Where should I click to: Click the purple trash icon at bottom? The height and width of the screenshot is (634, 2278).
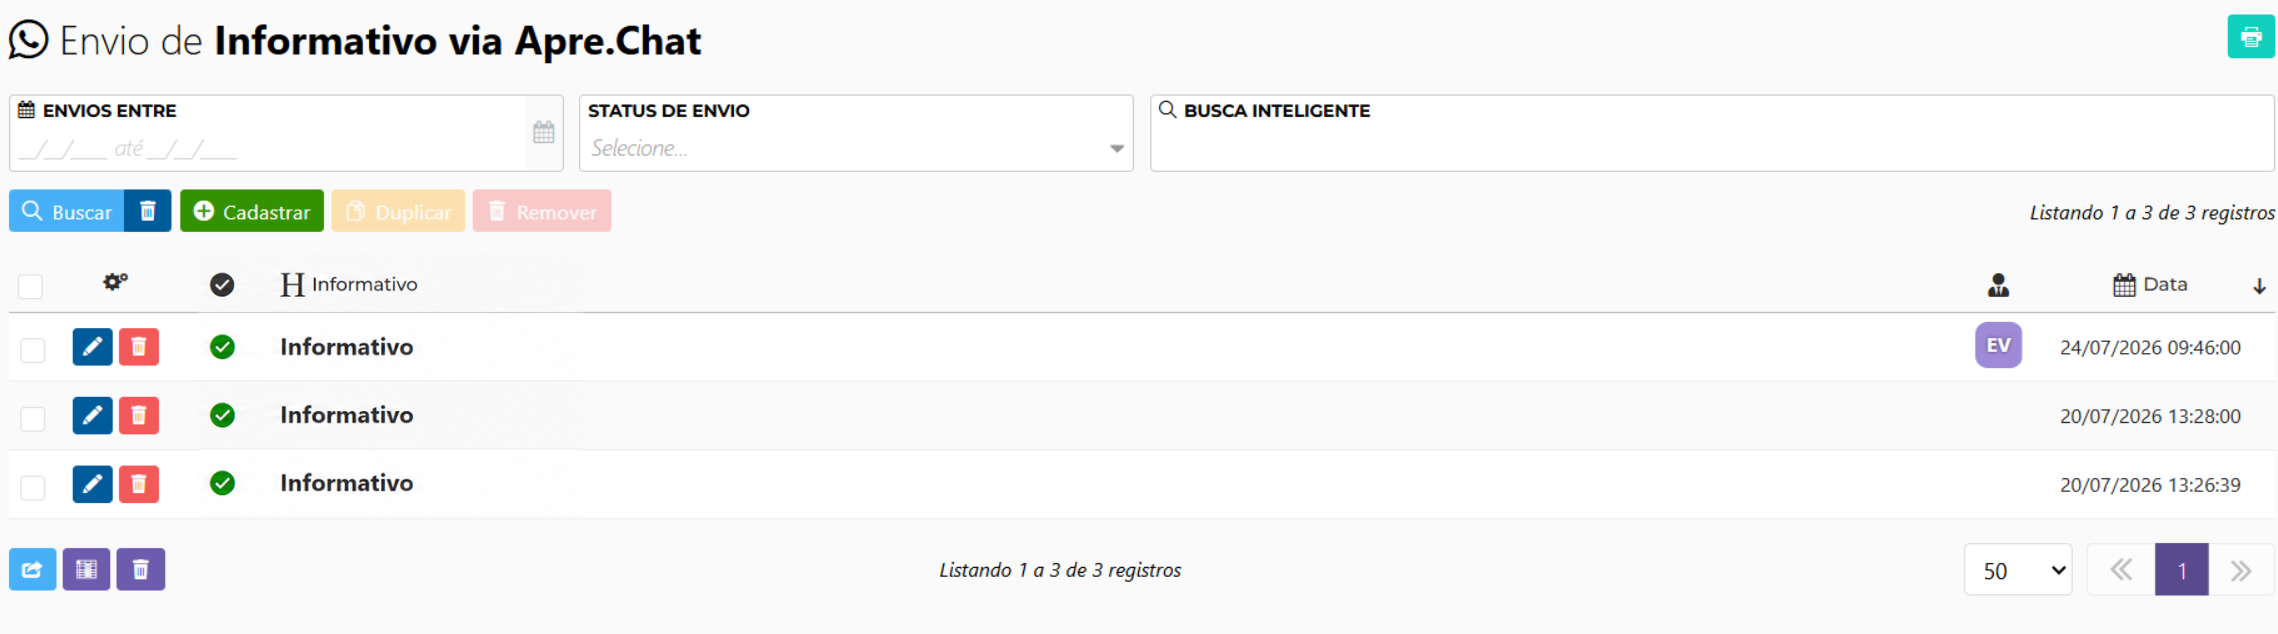[140, 569]
